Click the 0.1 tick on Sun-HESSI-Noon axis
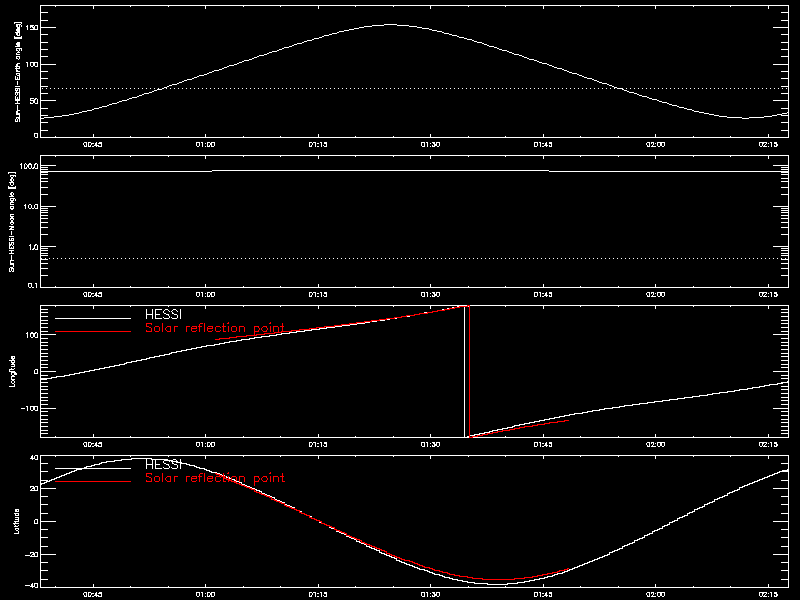 point(33,285)
